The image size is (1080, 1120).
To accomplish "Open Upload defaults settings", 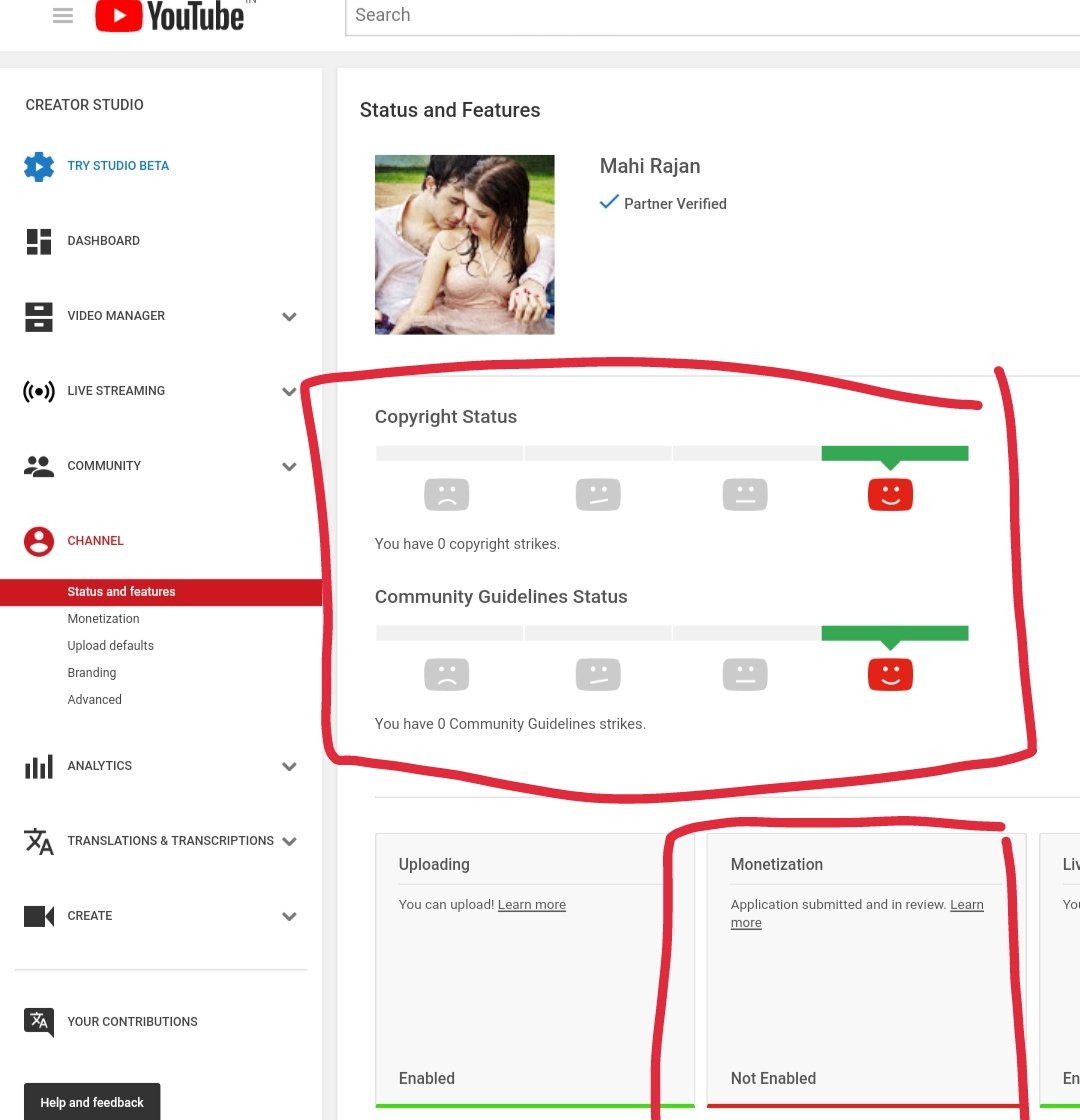I will click(111, 646).
